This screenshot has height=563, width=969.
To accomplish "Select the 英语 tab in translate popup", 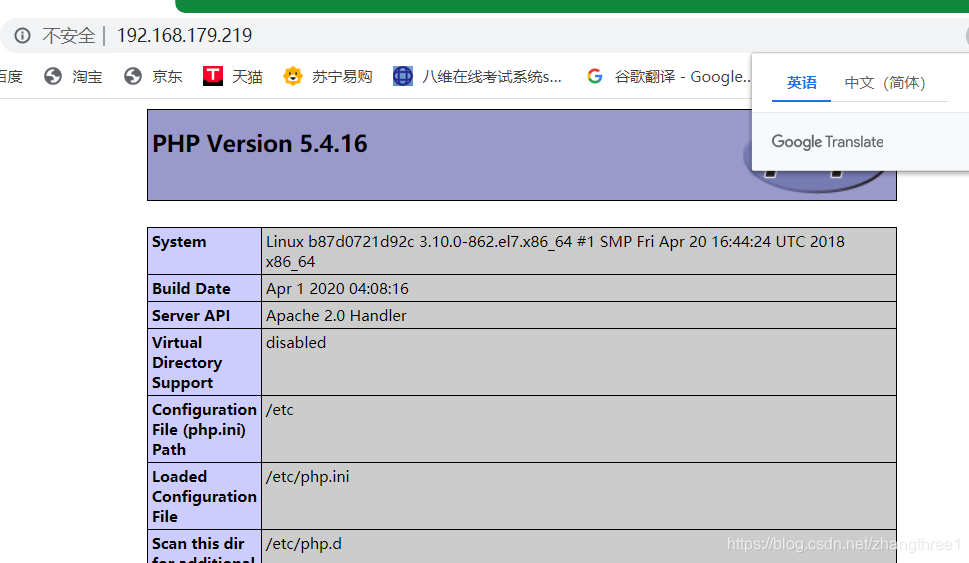I will 802,83.
